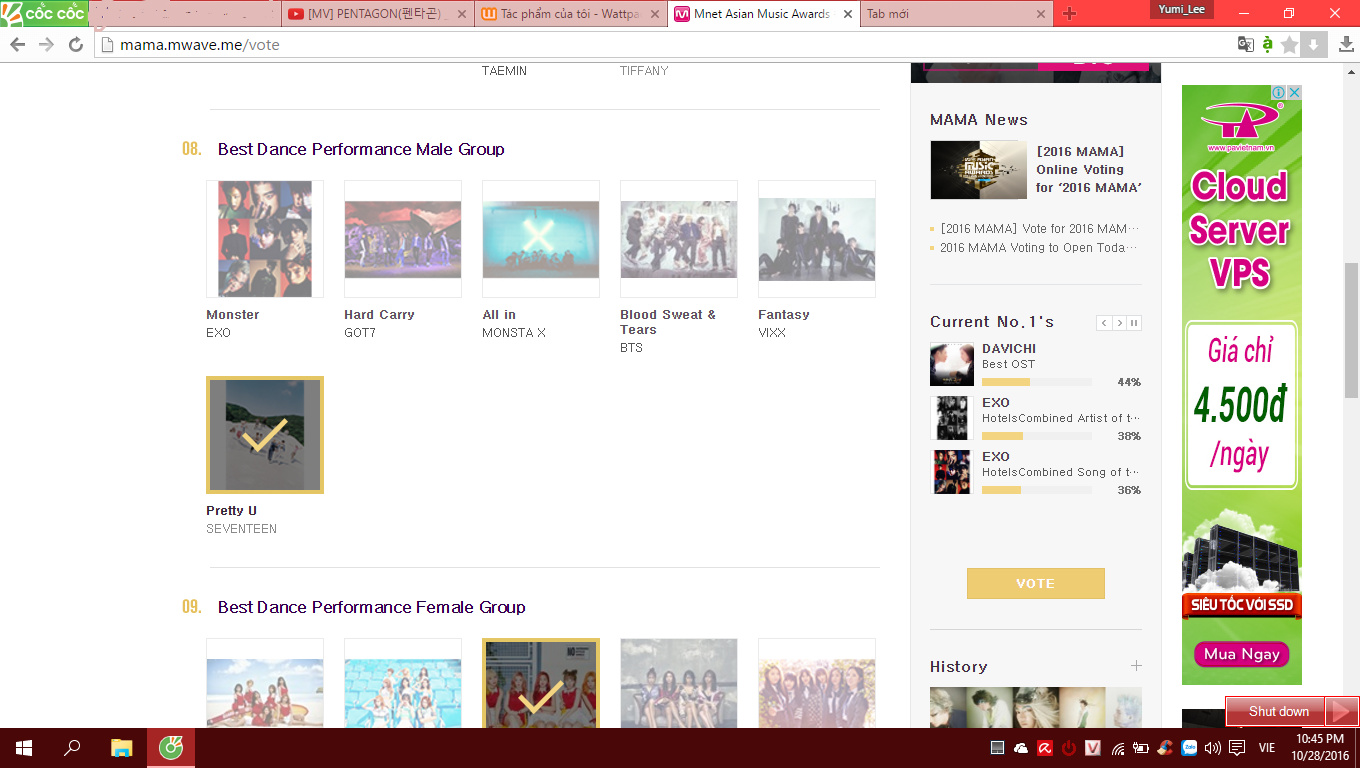Select the second Female Group nominee thumbnail

[403, 683]
